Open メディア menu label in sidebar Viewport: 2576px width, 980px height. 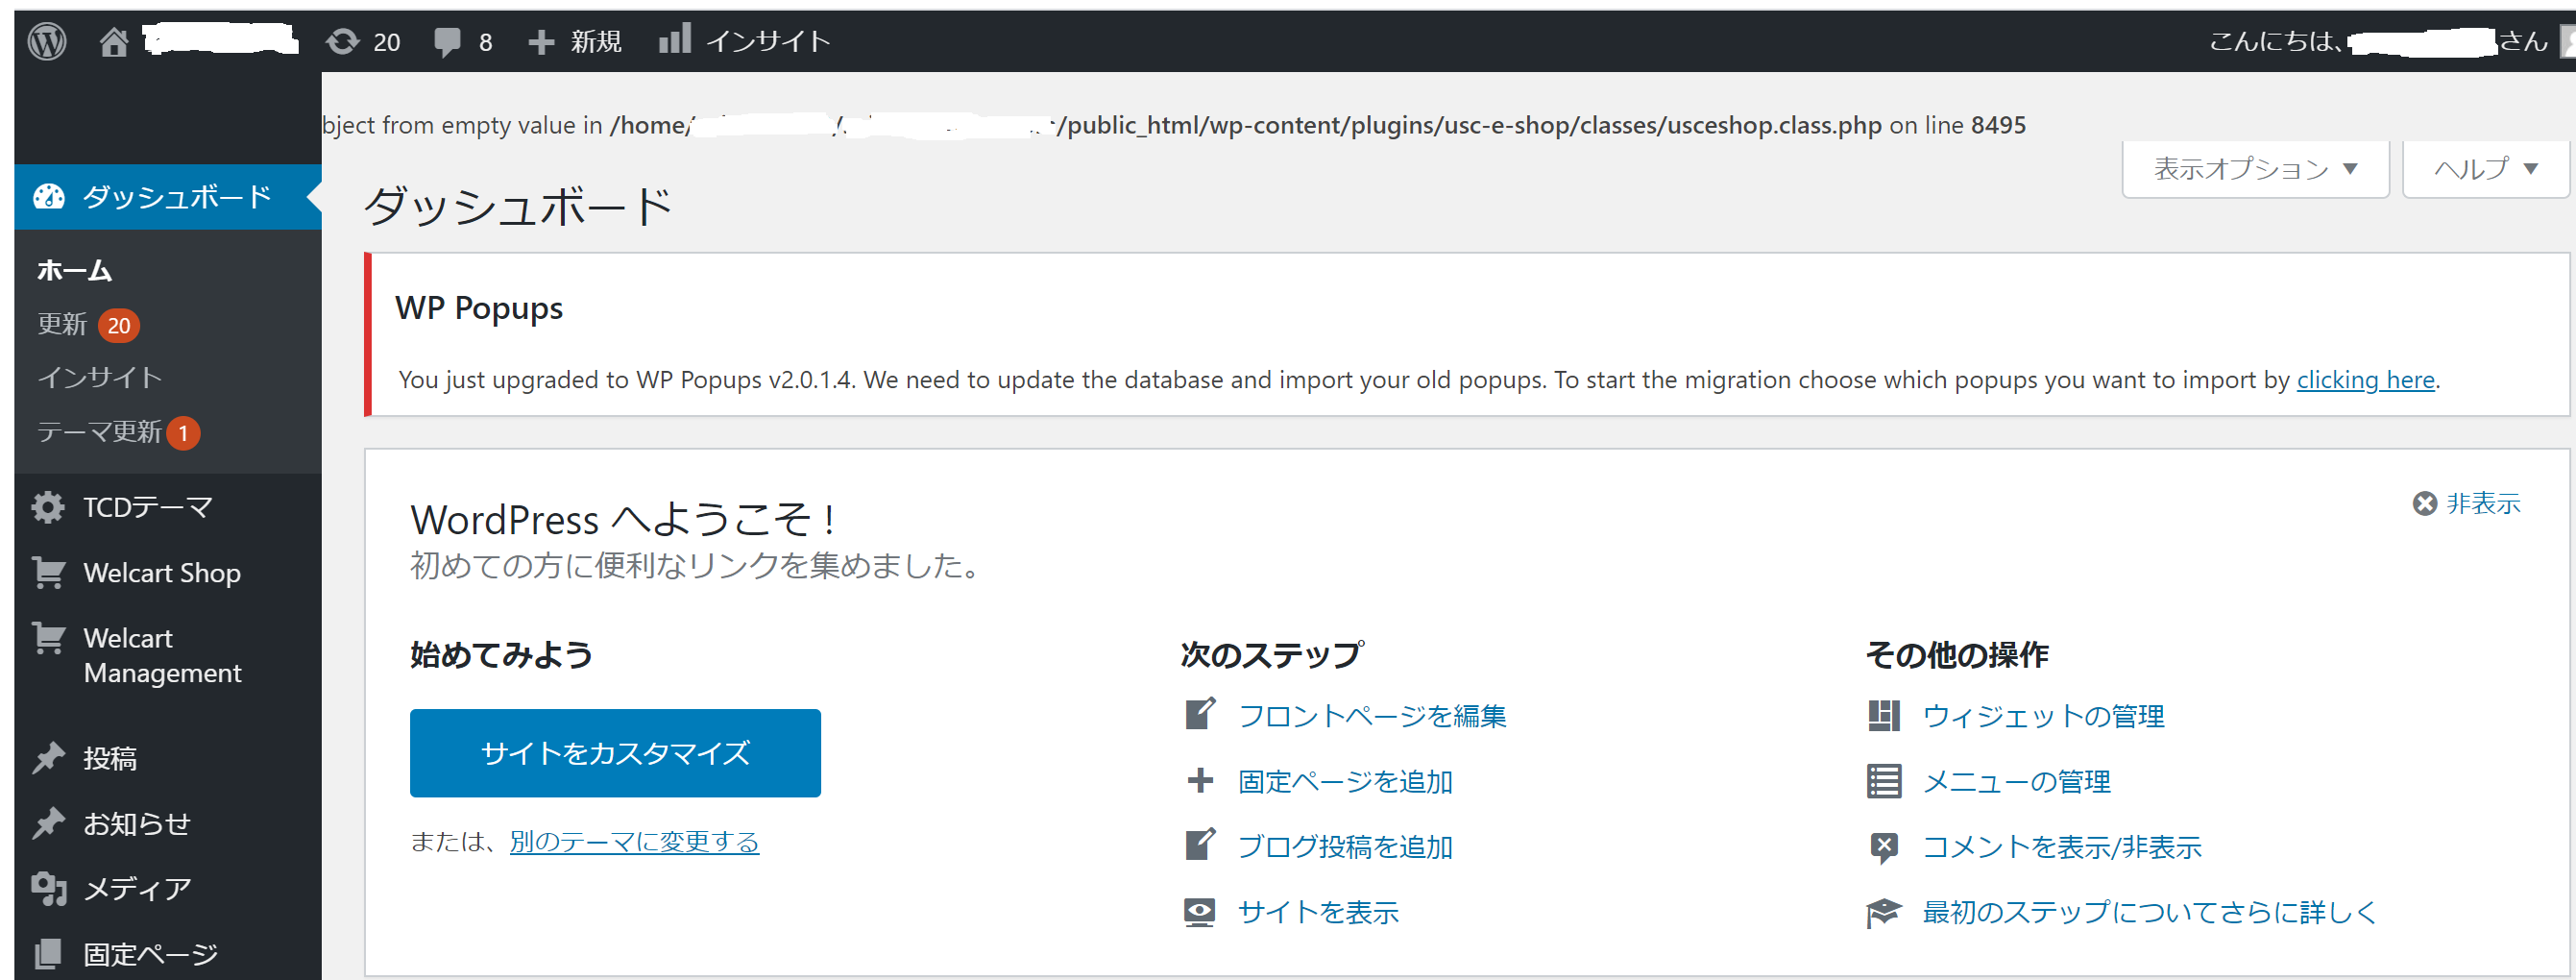click(137, 888)
